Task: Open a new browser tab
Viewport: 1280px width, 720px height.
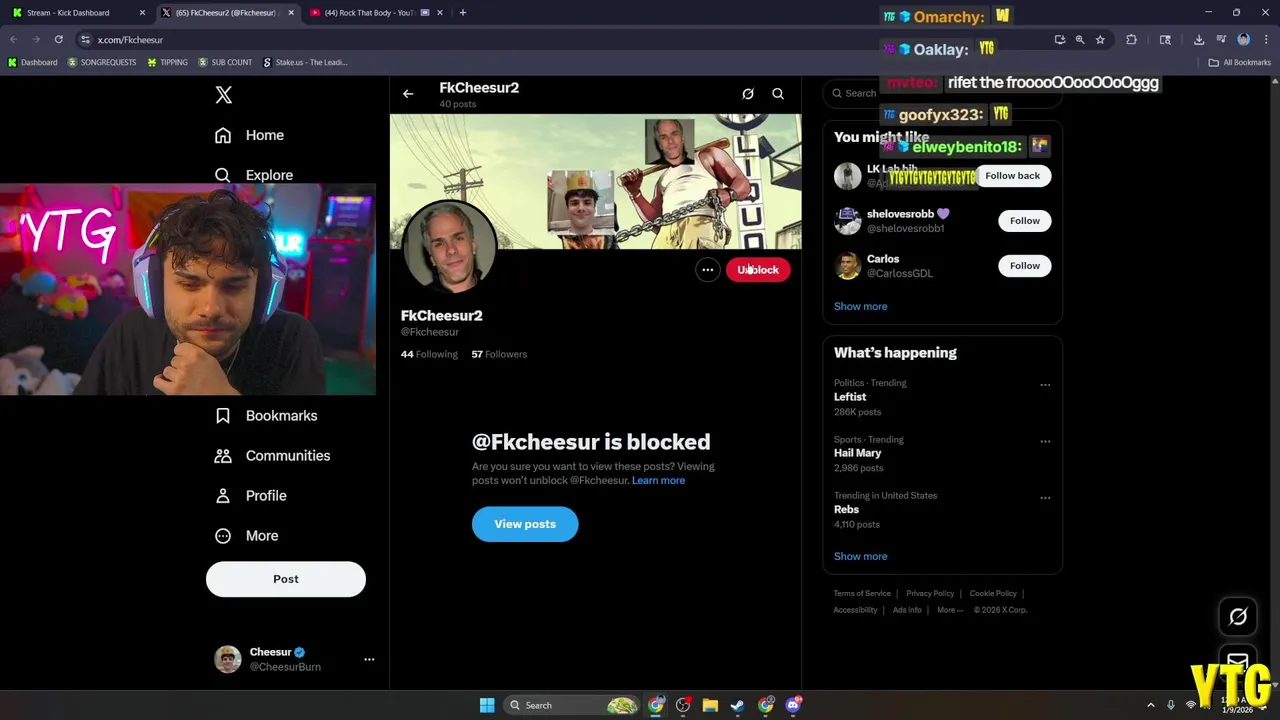Action: (x=462, y=13)
